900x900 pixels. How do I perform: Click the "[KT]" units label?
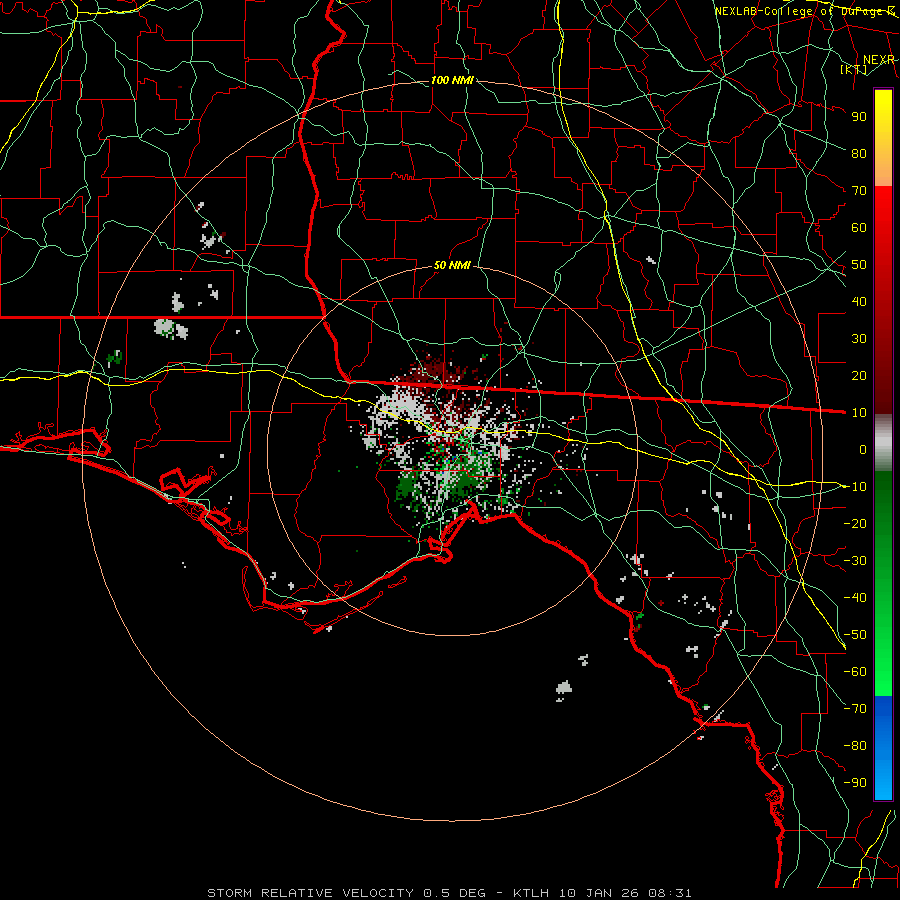[x=854, y=69]
